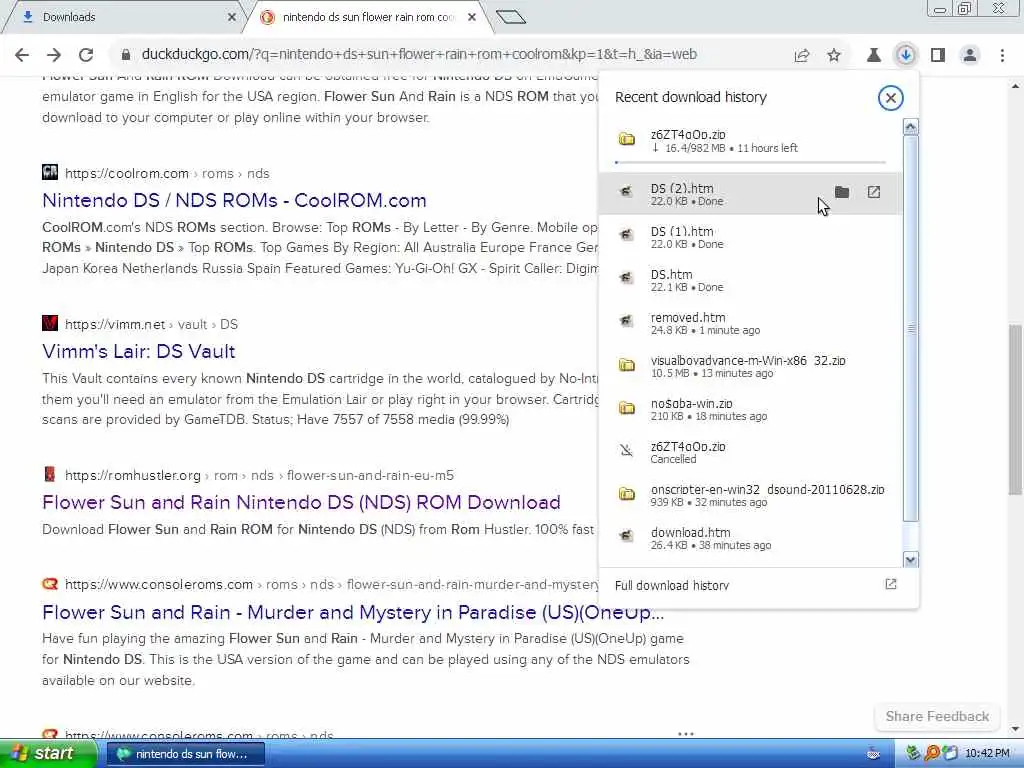Select the nintendo ds sun flow taskbar button

[x=185, y=754]
